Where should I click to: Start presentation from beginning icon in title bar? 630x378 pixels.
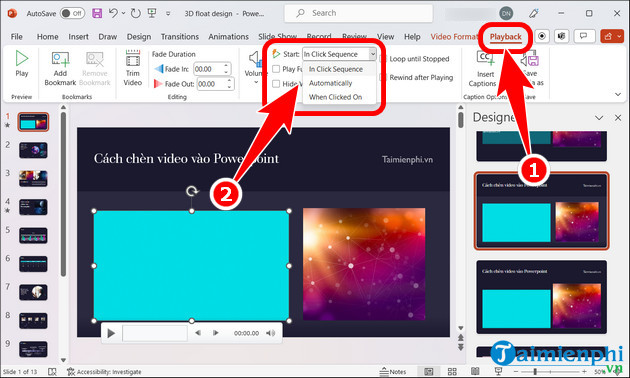point(152,13)
